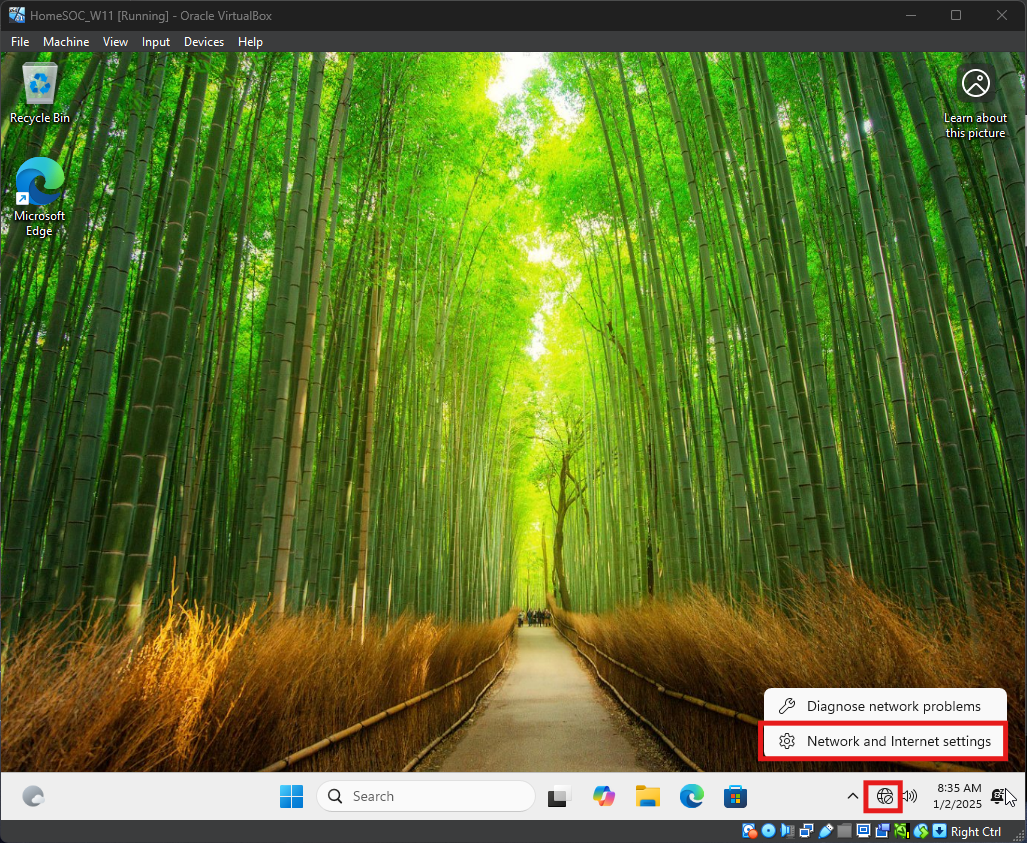Open the VirtualBox Devices menu
This screenshot has height=843, width=1027.
pos(204,42)
